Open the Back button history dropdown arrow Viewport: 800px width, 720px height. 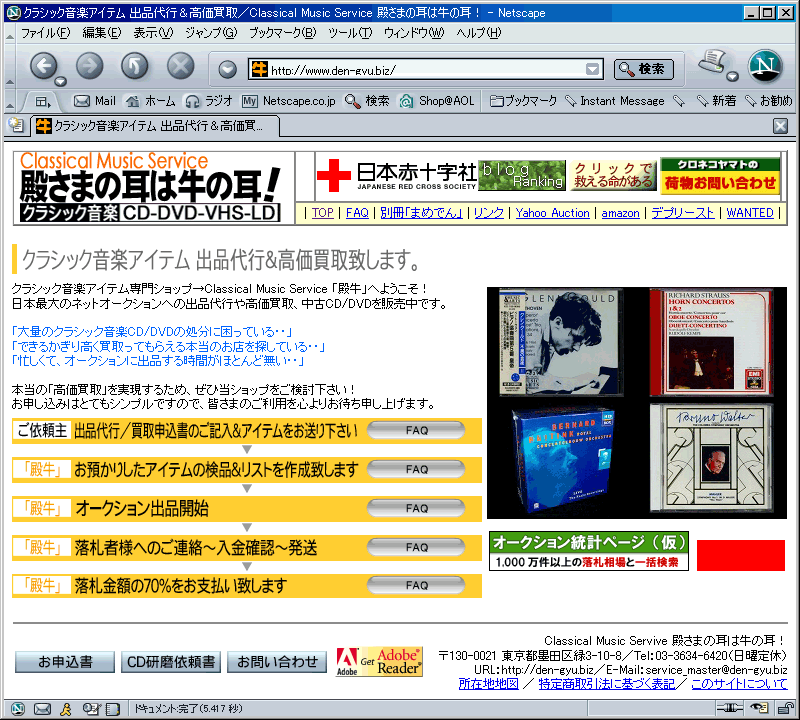[x=60, y=81]
